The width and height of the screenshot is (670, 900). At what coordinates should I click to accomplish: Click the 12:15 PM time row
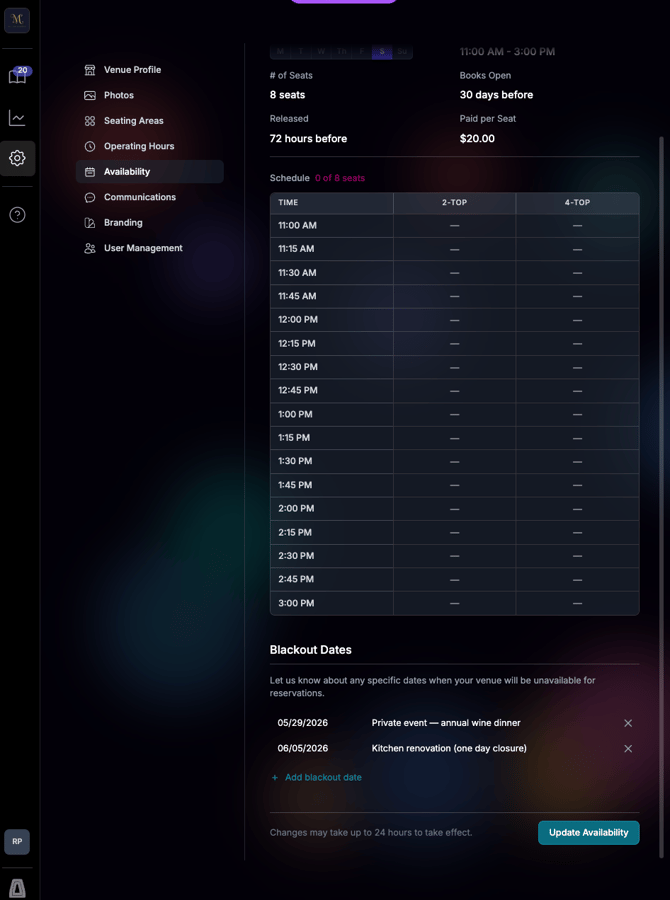pos(455,343)
